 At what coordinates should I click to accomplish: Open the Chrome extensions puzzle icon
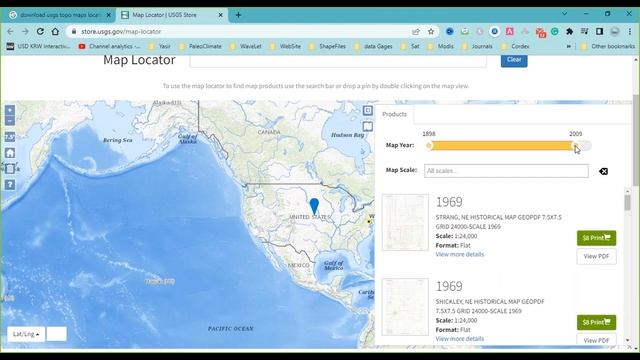click(569, 31)
